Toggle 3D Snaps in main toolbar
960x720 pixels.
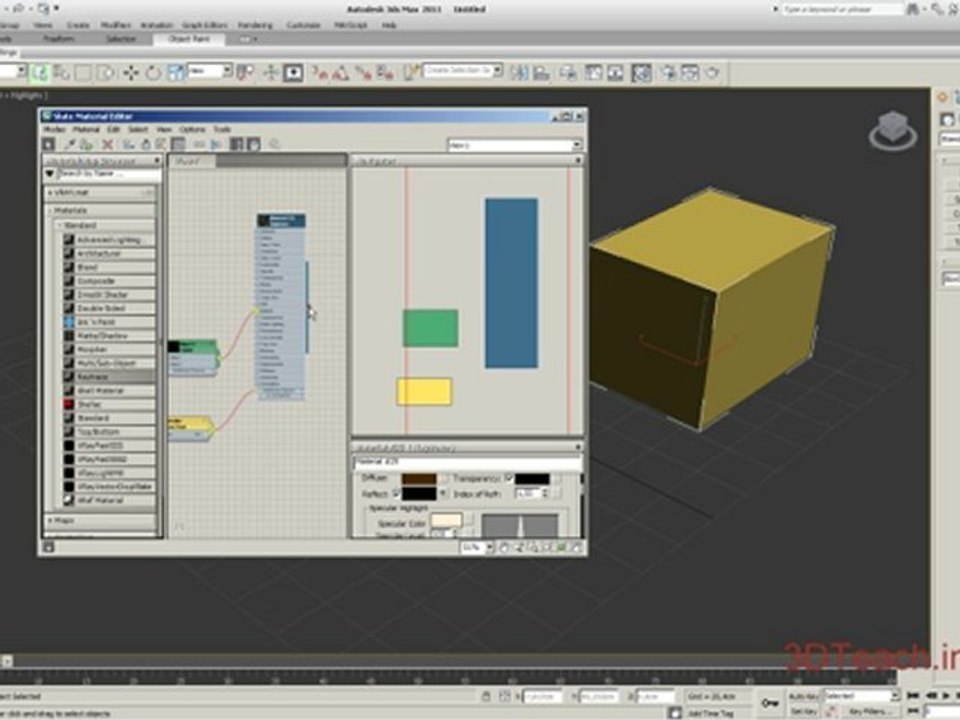(x=319, y=73)
